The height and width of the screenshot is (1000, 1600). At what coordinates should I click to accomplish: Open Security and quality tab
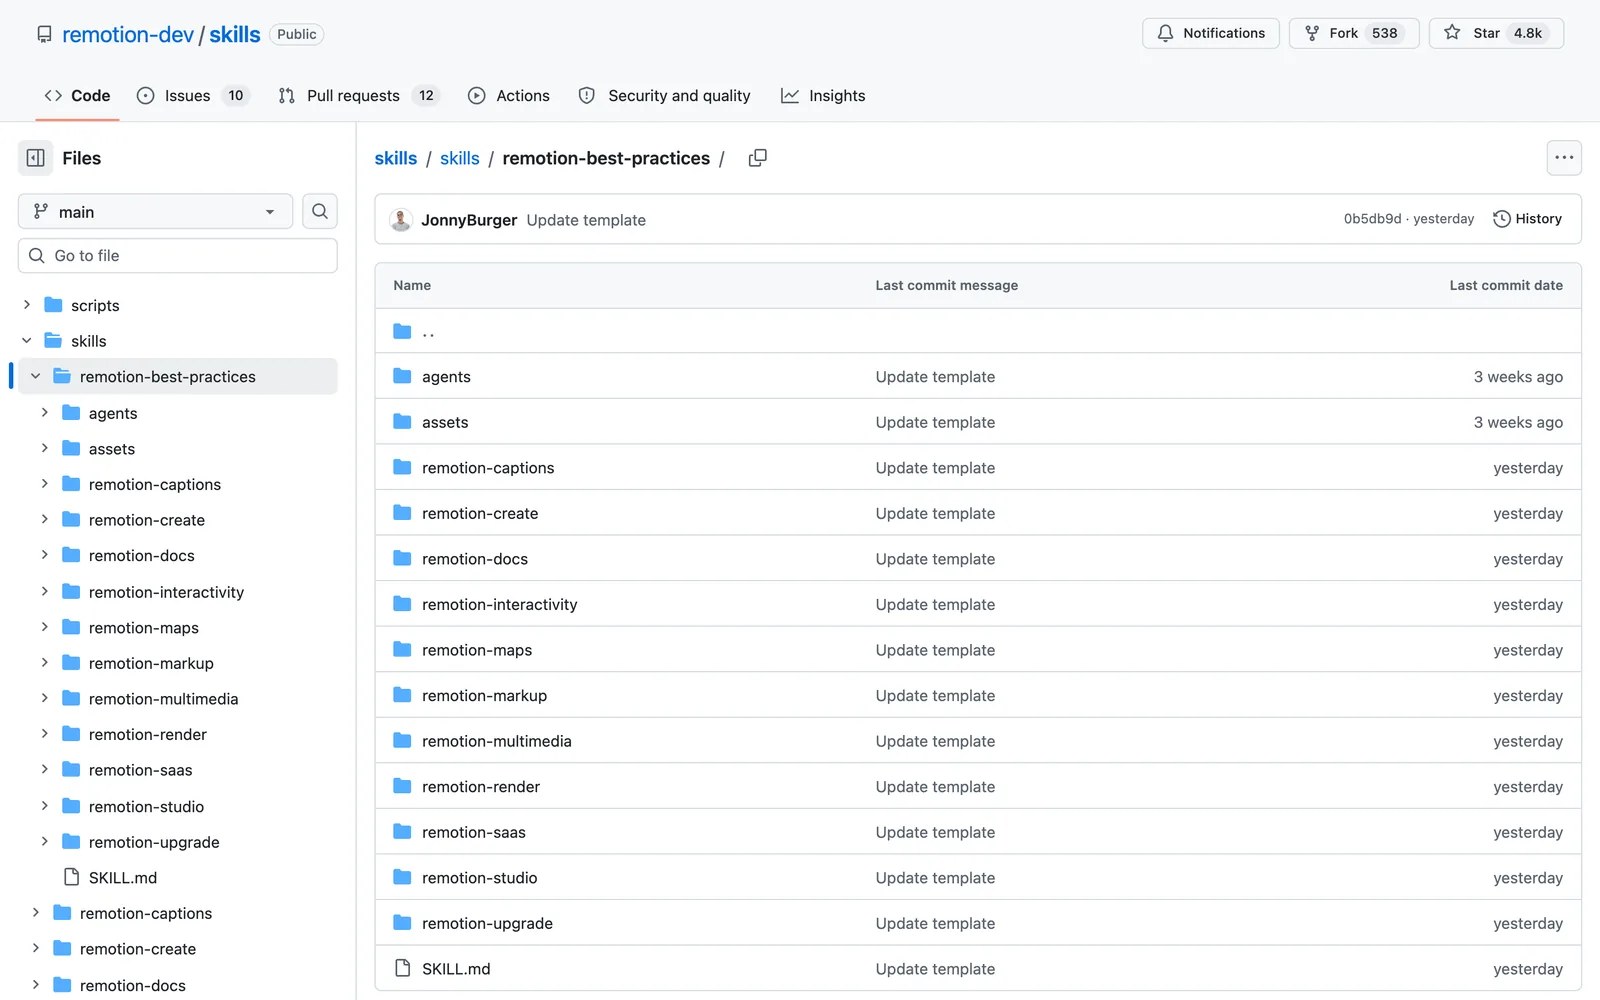pyautogui.click(x=665, y=96)
